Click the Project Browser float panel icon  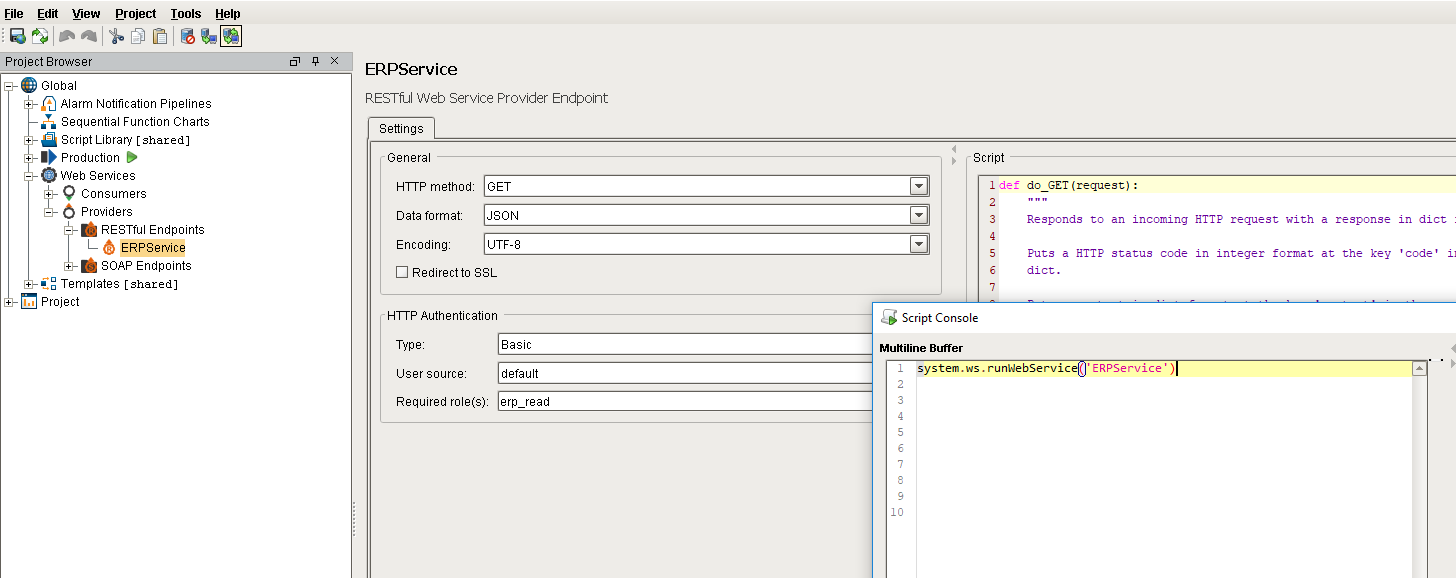click(295, 61)
